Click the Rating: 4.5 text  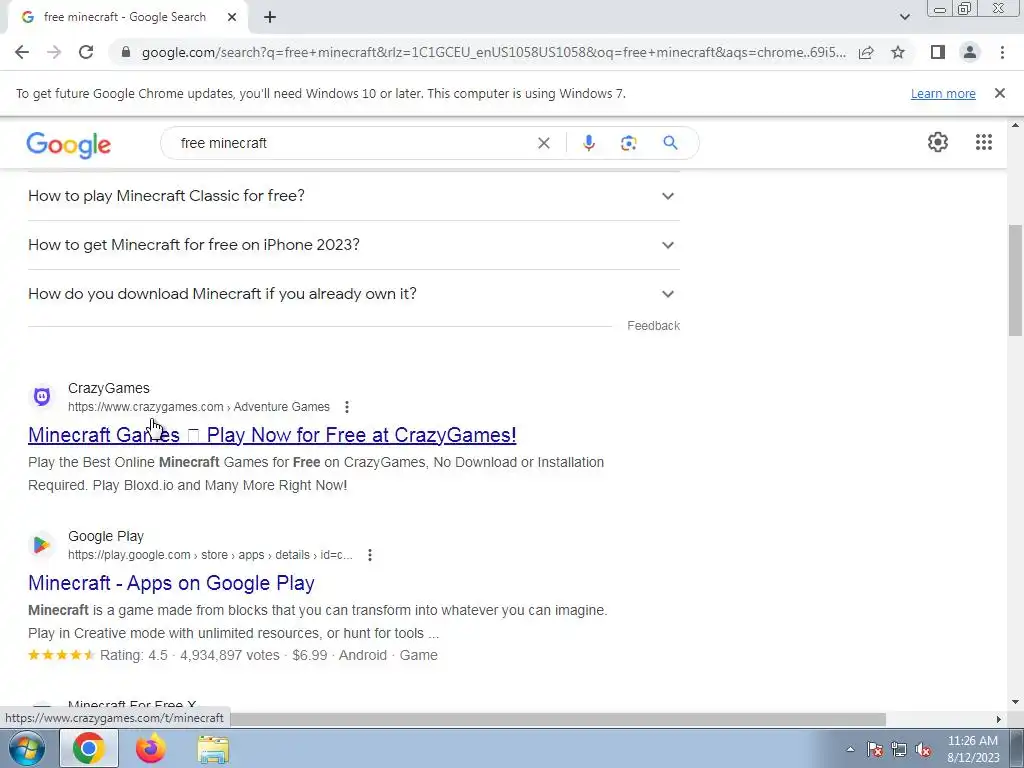134,655
